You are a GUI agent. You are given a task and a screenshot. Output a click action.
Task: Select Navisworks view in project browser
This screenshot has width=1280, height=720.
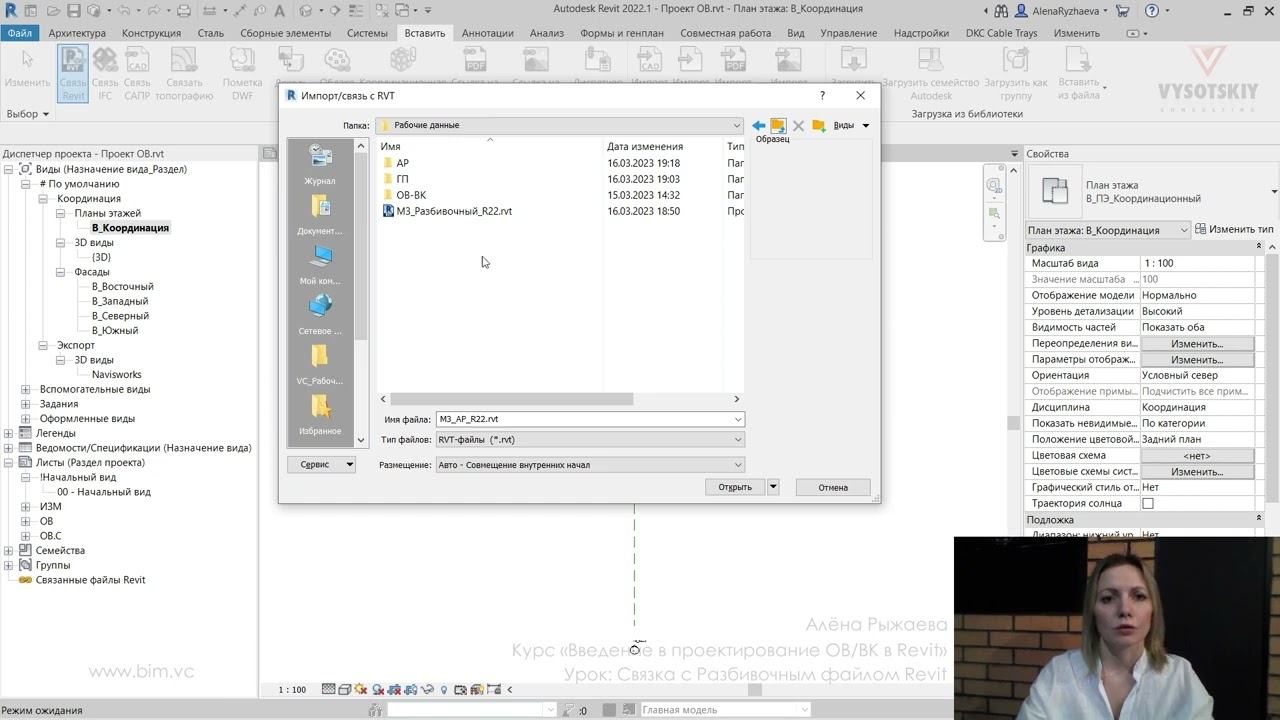[x=117, y=375]
